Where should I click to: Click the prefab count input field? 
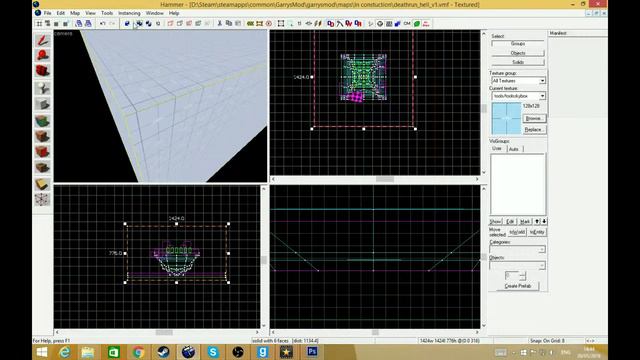click(x=512, y=276)
